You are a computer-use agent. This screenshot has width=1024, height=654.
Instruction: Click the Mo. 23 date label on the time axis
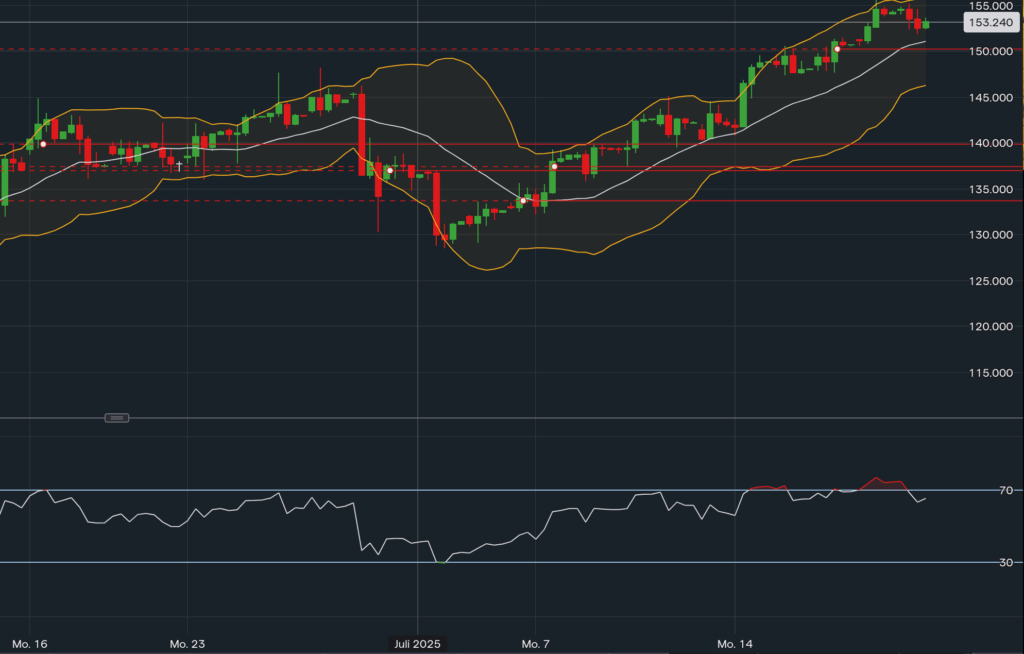click(187, 643)
